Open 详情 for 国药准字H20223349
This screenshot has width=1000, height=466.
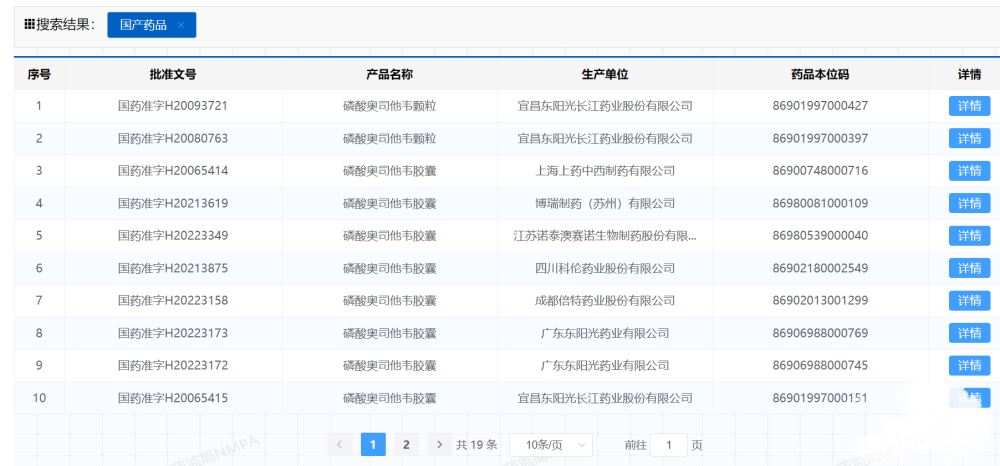click(x=969, y=236)
